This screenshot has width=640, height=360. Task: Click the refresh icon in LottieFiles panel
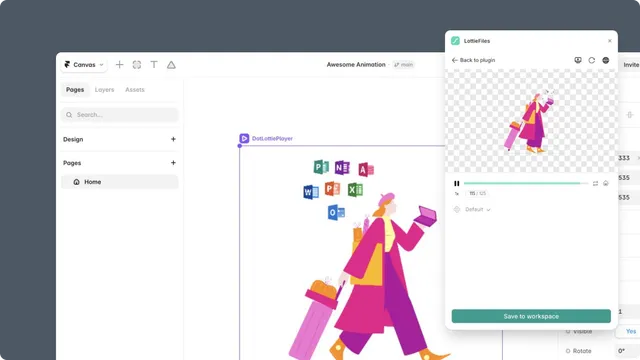point(591,60)
